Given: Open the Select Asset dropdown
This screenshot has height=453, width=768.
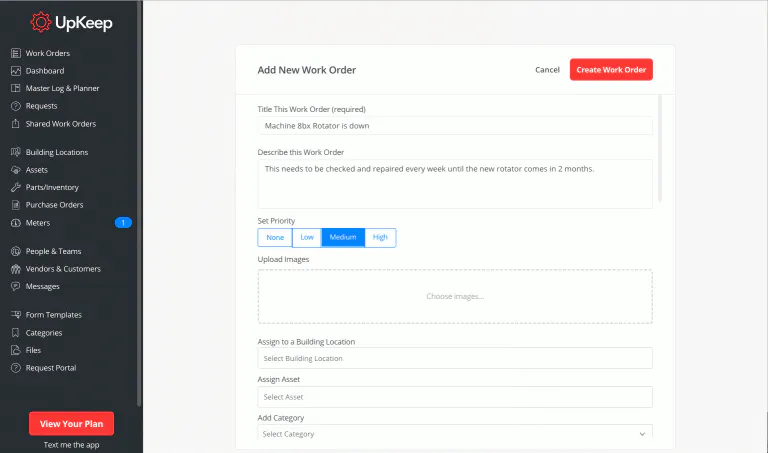Looking at the screenshot, I should pos(455,397).
